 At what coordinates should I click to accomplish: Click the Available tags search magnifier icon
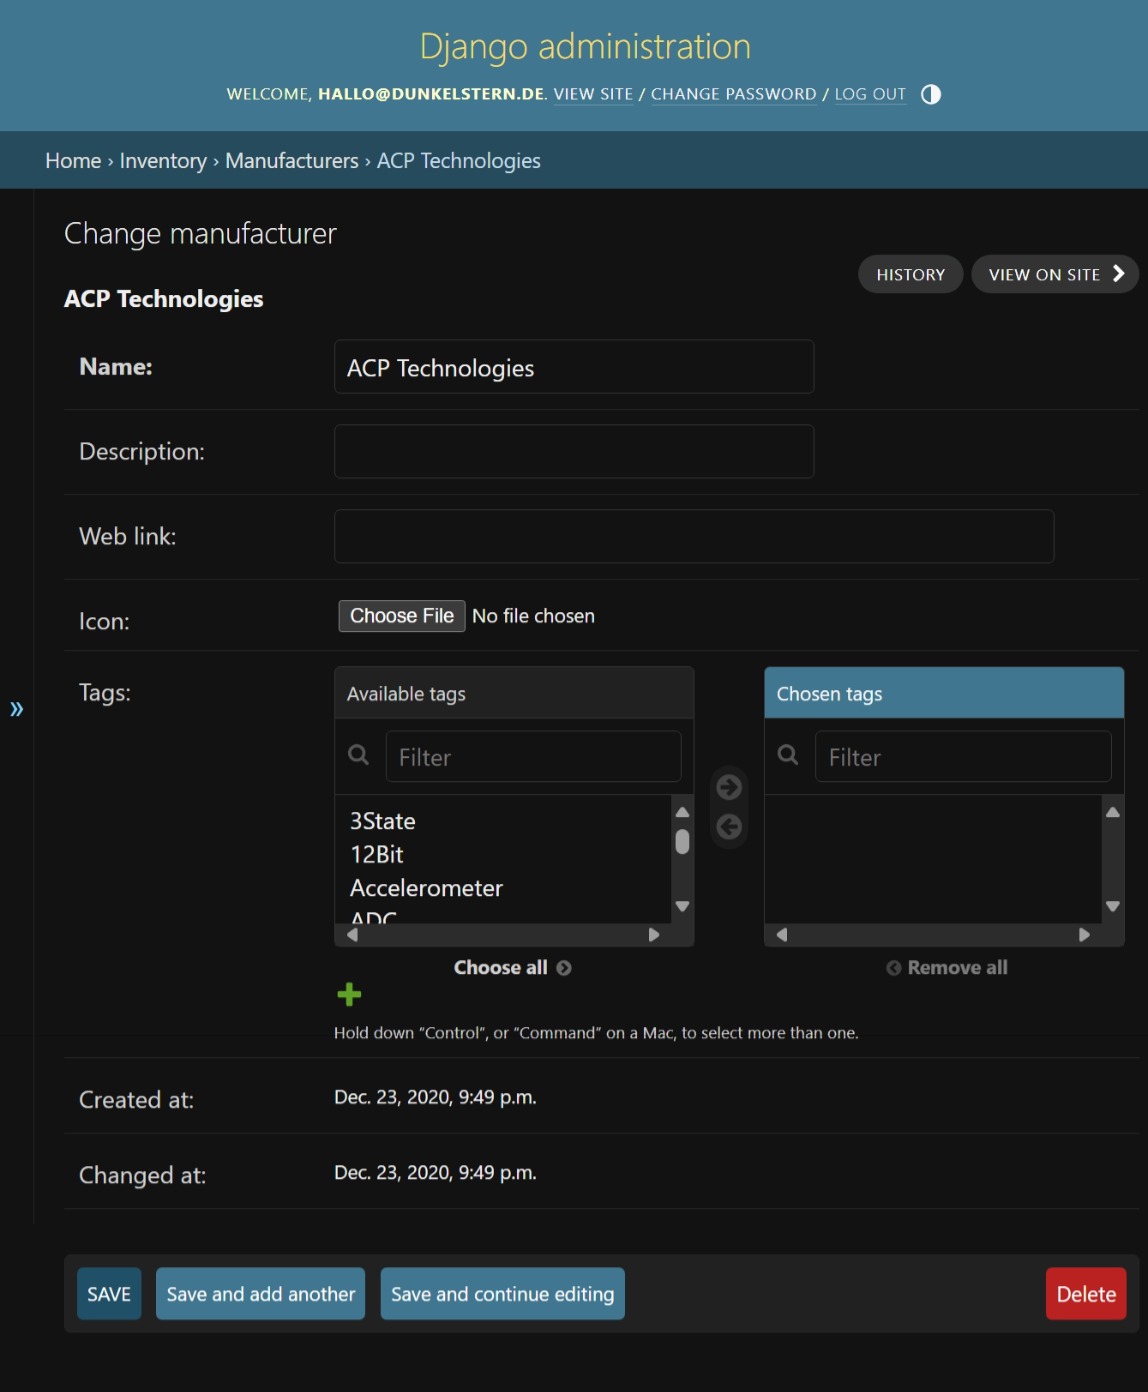pos(358,755)
